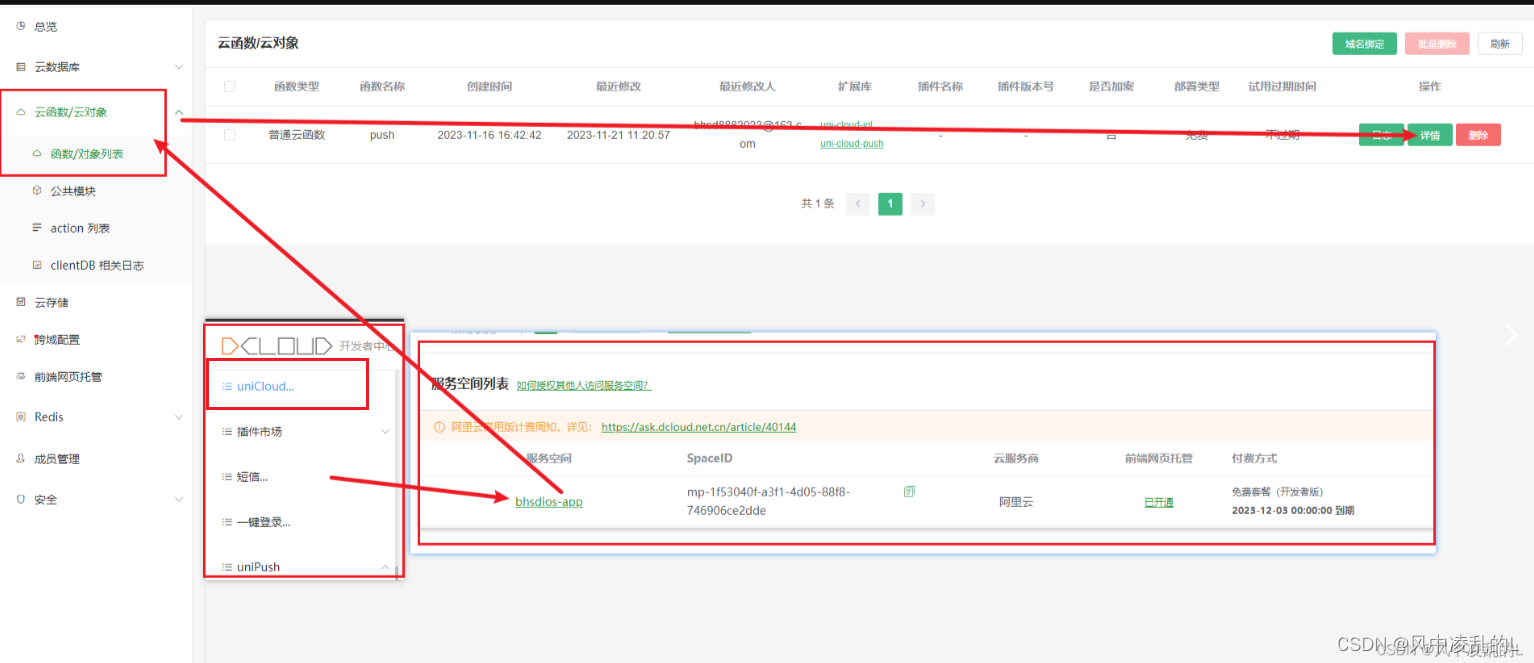Expand the uniPush menu in DCloud panel
Screen dimensions: 1534x663
coord(384,566)
